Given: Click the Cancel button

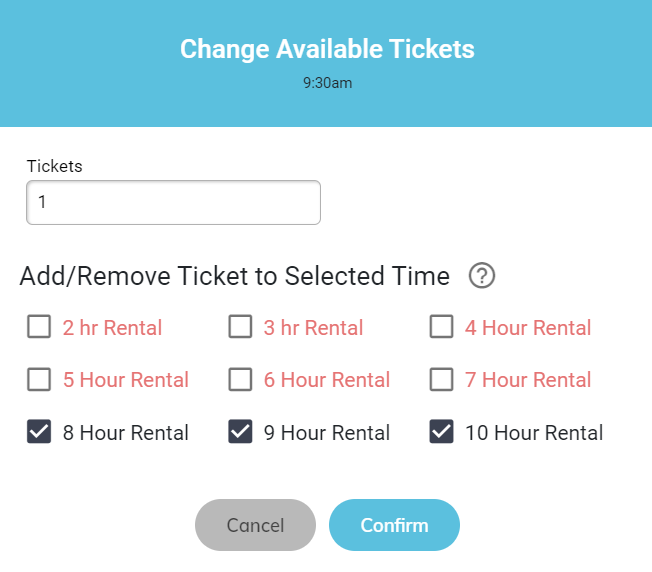Looking at the screenshot, I should (x=255, y=525).
